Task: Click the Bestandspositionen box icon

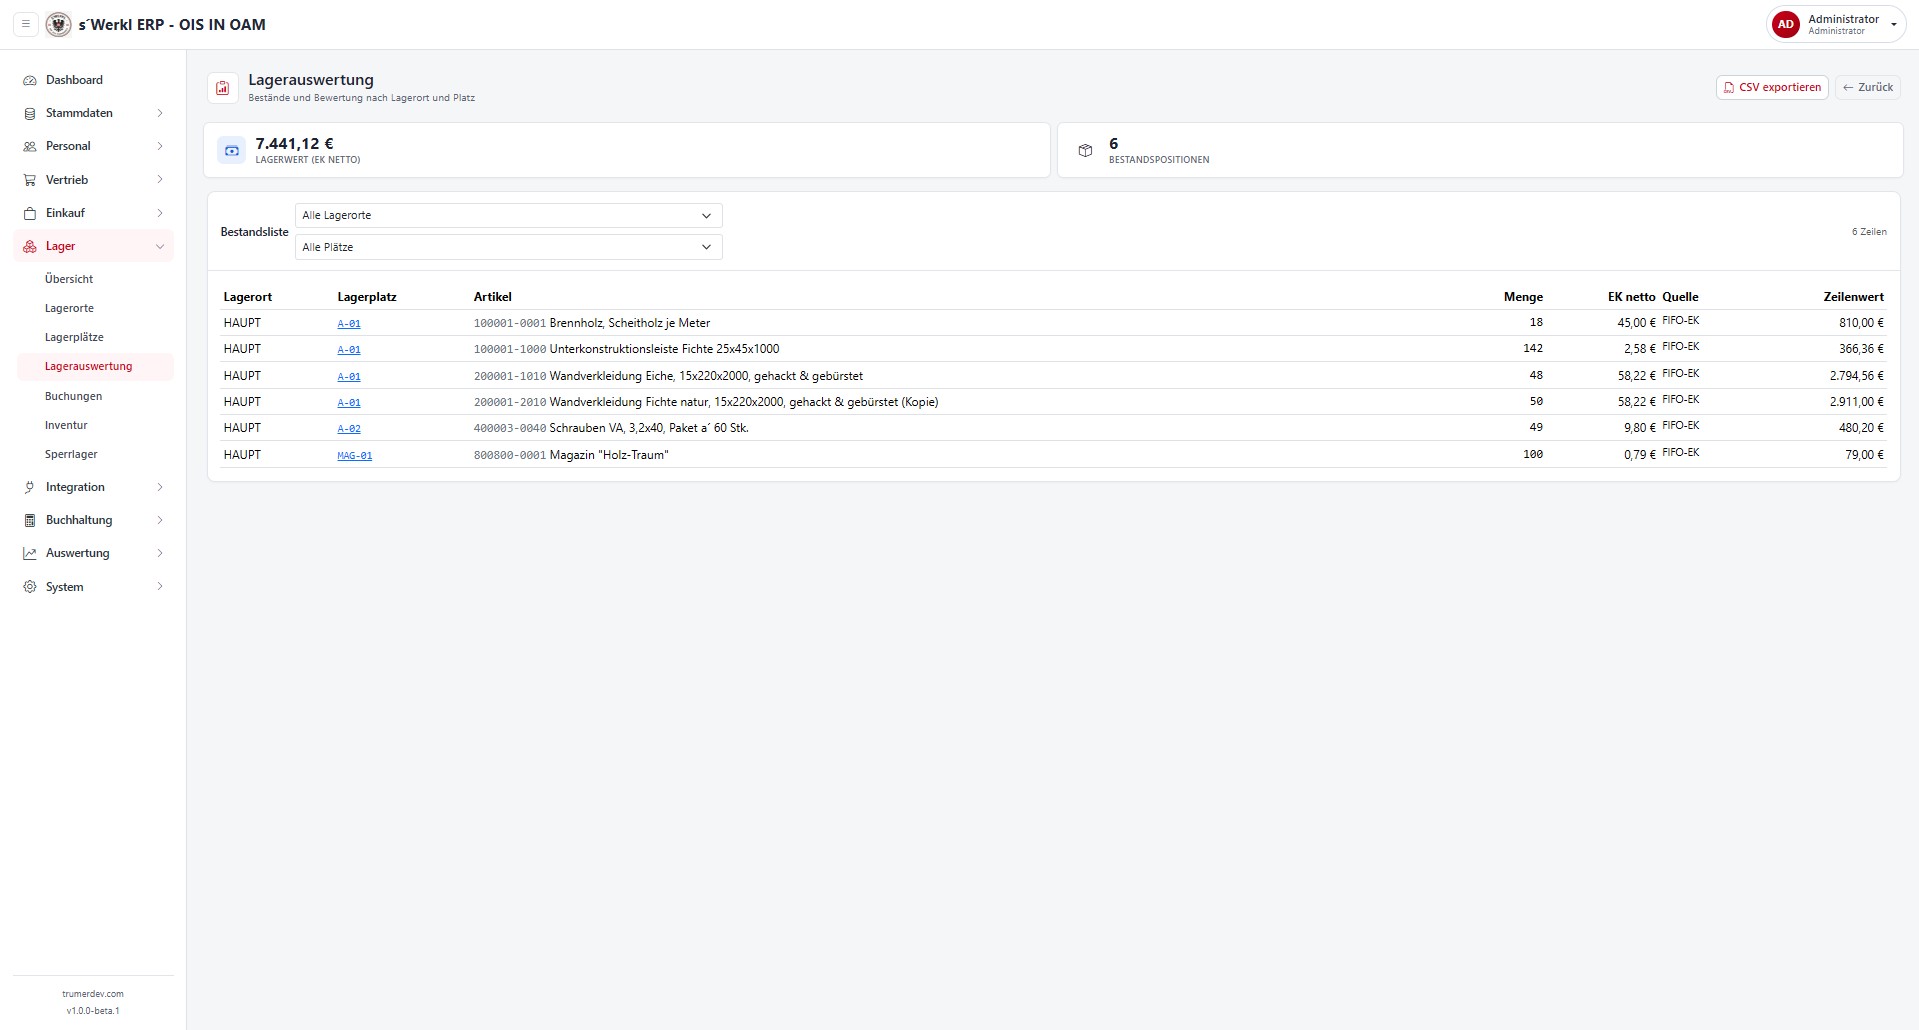Action: pyautogui.click(x=1085, y=151)
